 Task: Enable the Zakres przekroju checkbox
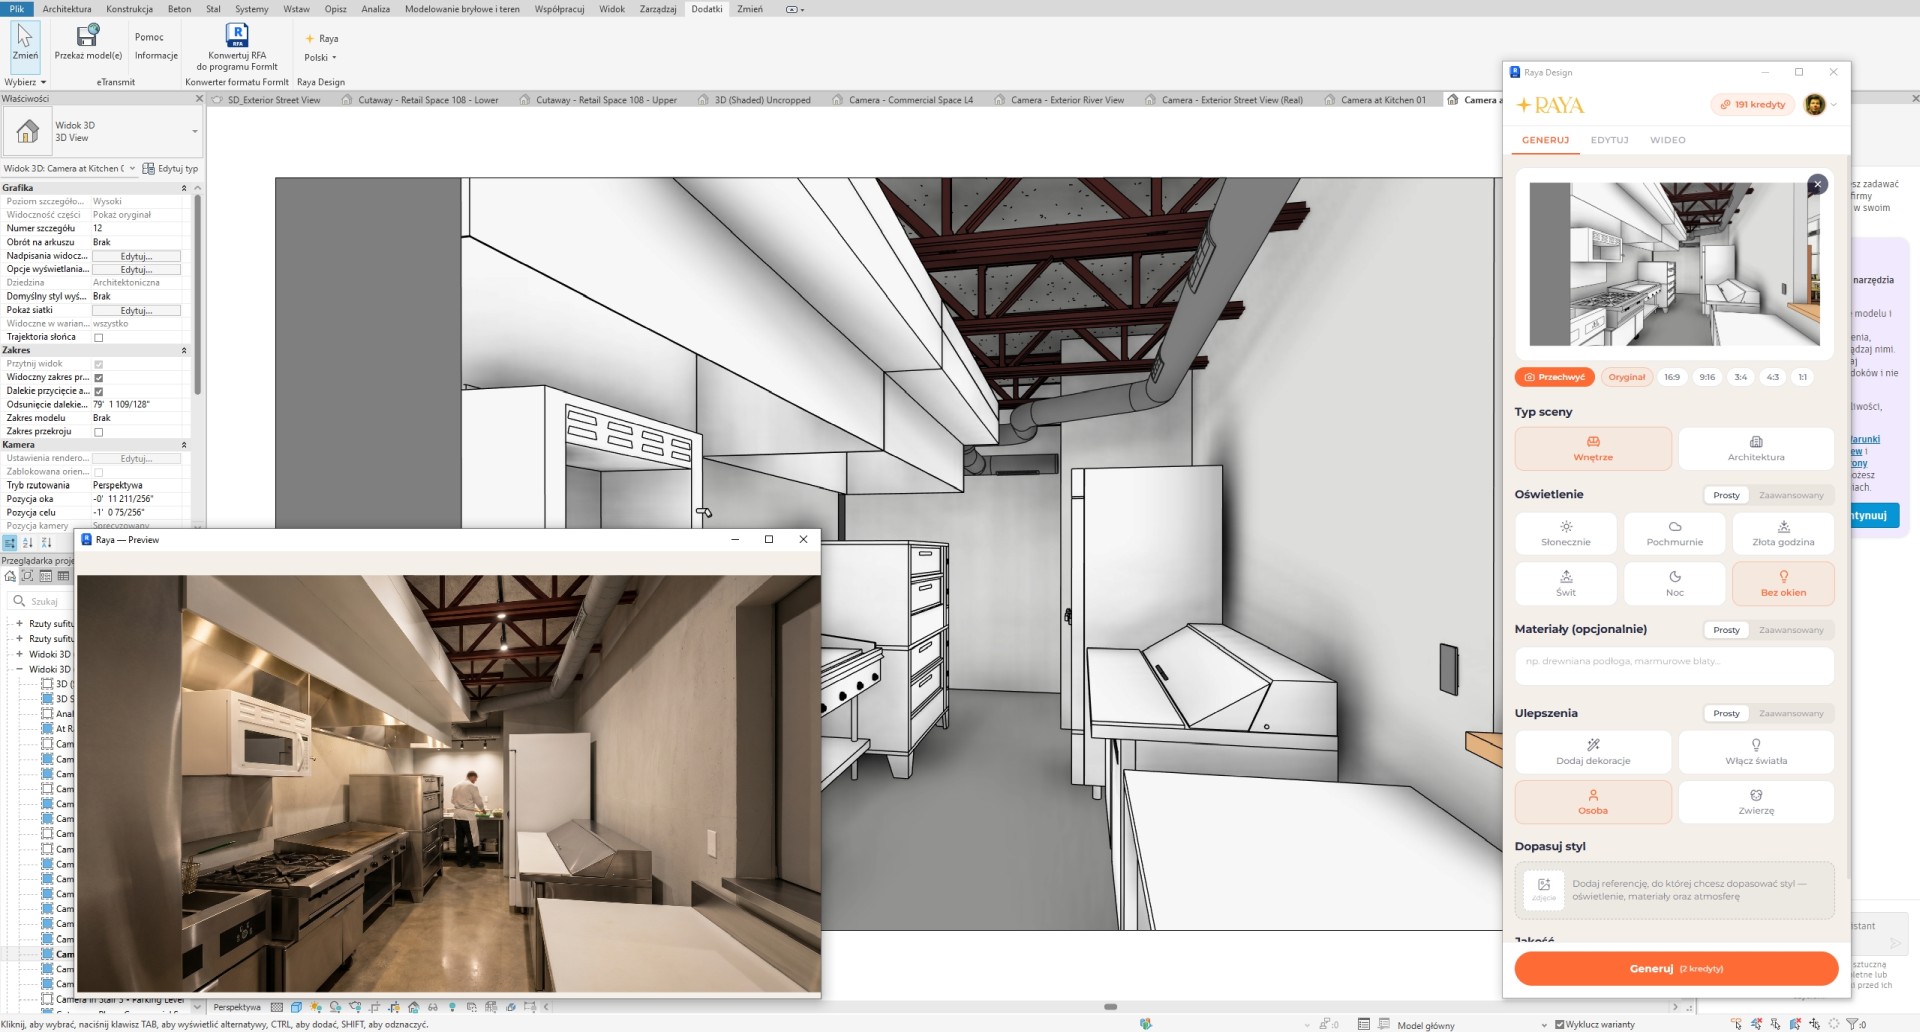[98, 432]
